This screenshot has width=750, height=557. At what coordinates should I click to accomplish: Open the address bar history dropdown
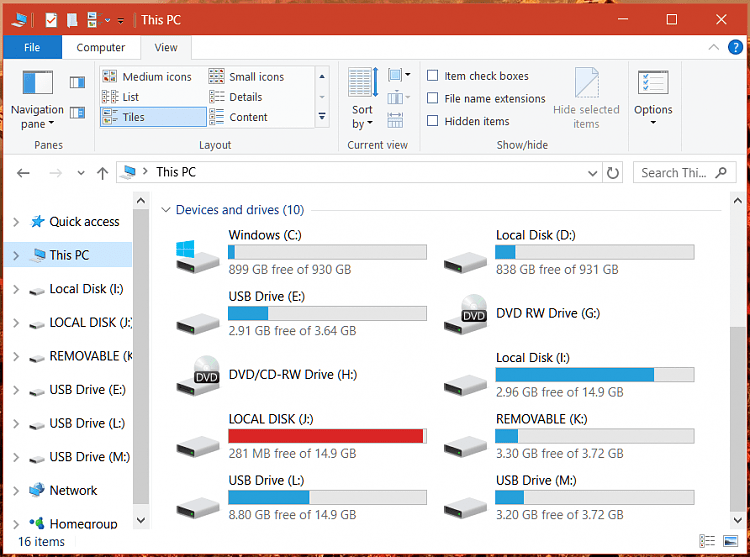click(x=592, y=173)
